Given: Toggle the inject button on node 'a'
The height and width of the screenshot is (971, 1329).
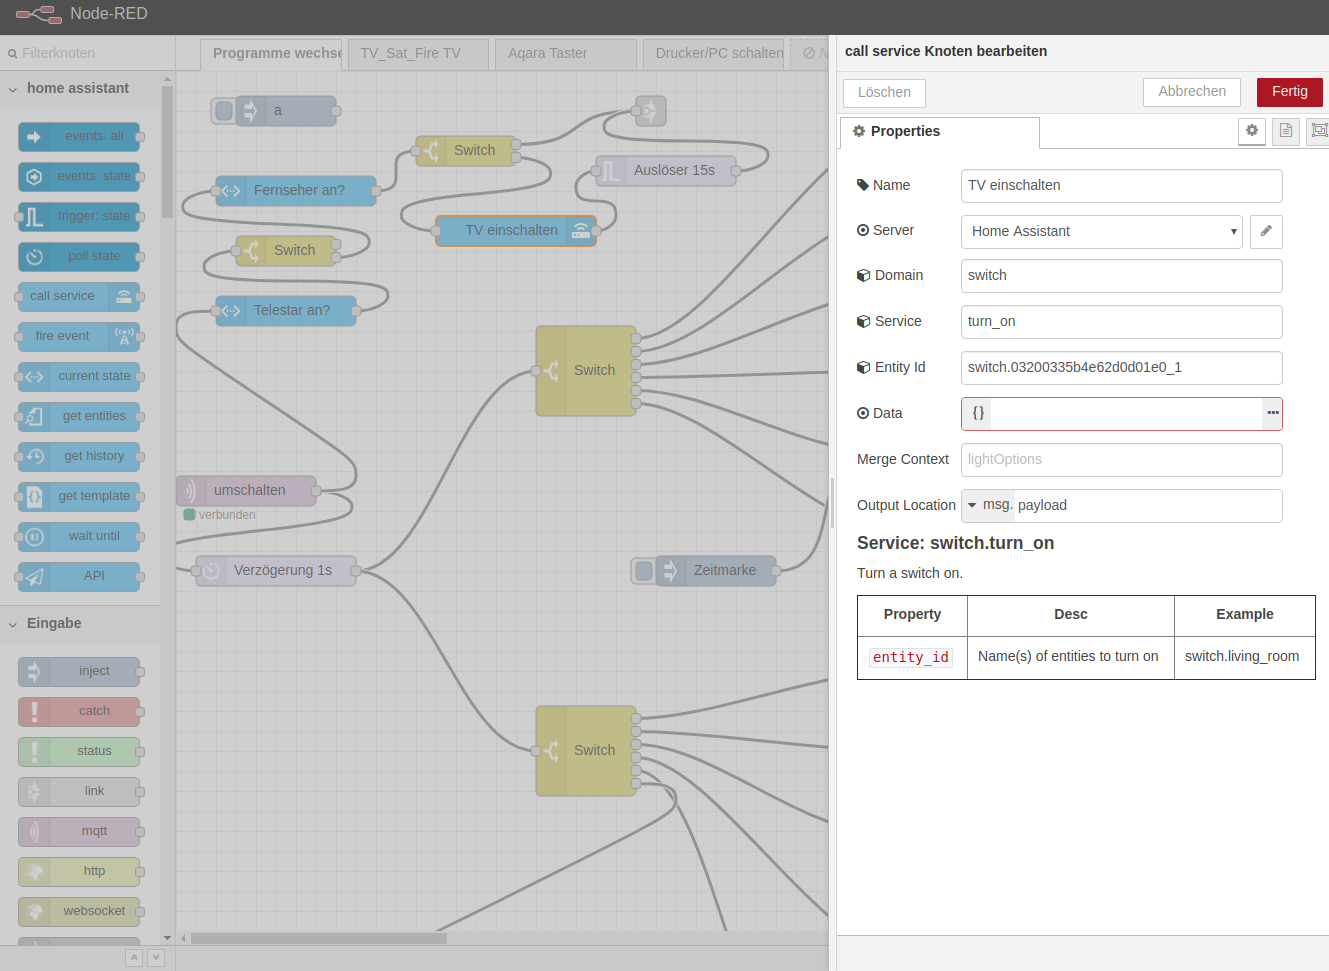Looking at the screenshot, I should (224, 111).
